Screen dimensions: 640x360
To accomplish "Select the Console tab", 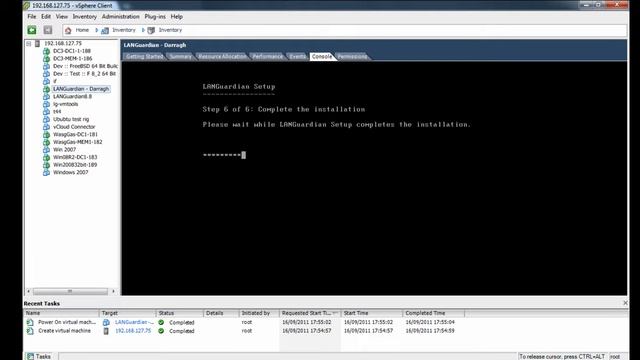I will [322, 56].
